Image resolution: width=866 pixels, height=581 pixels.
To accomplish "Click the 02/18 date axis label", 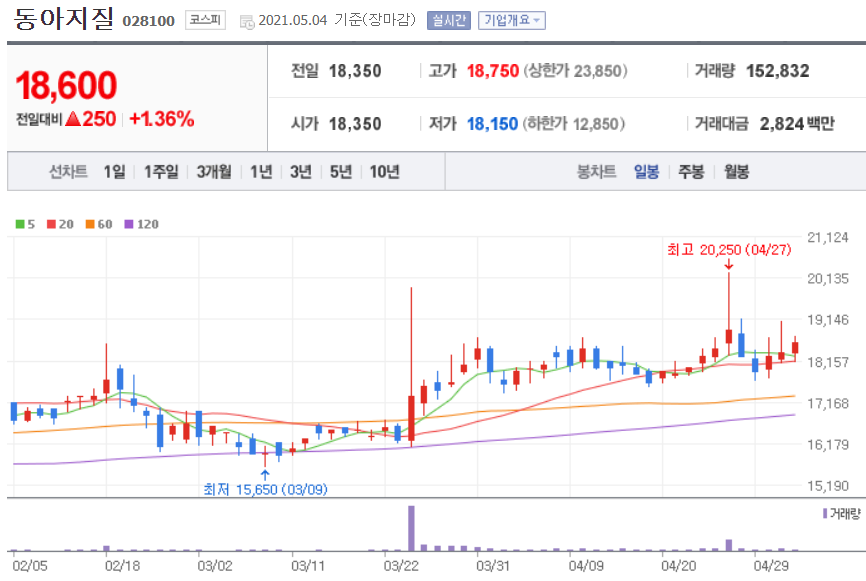I will tap(122, 566).
